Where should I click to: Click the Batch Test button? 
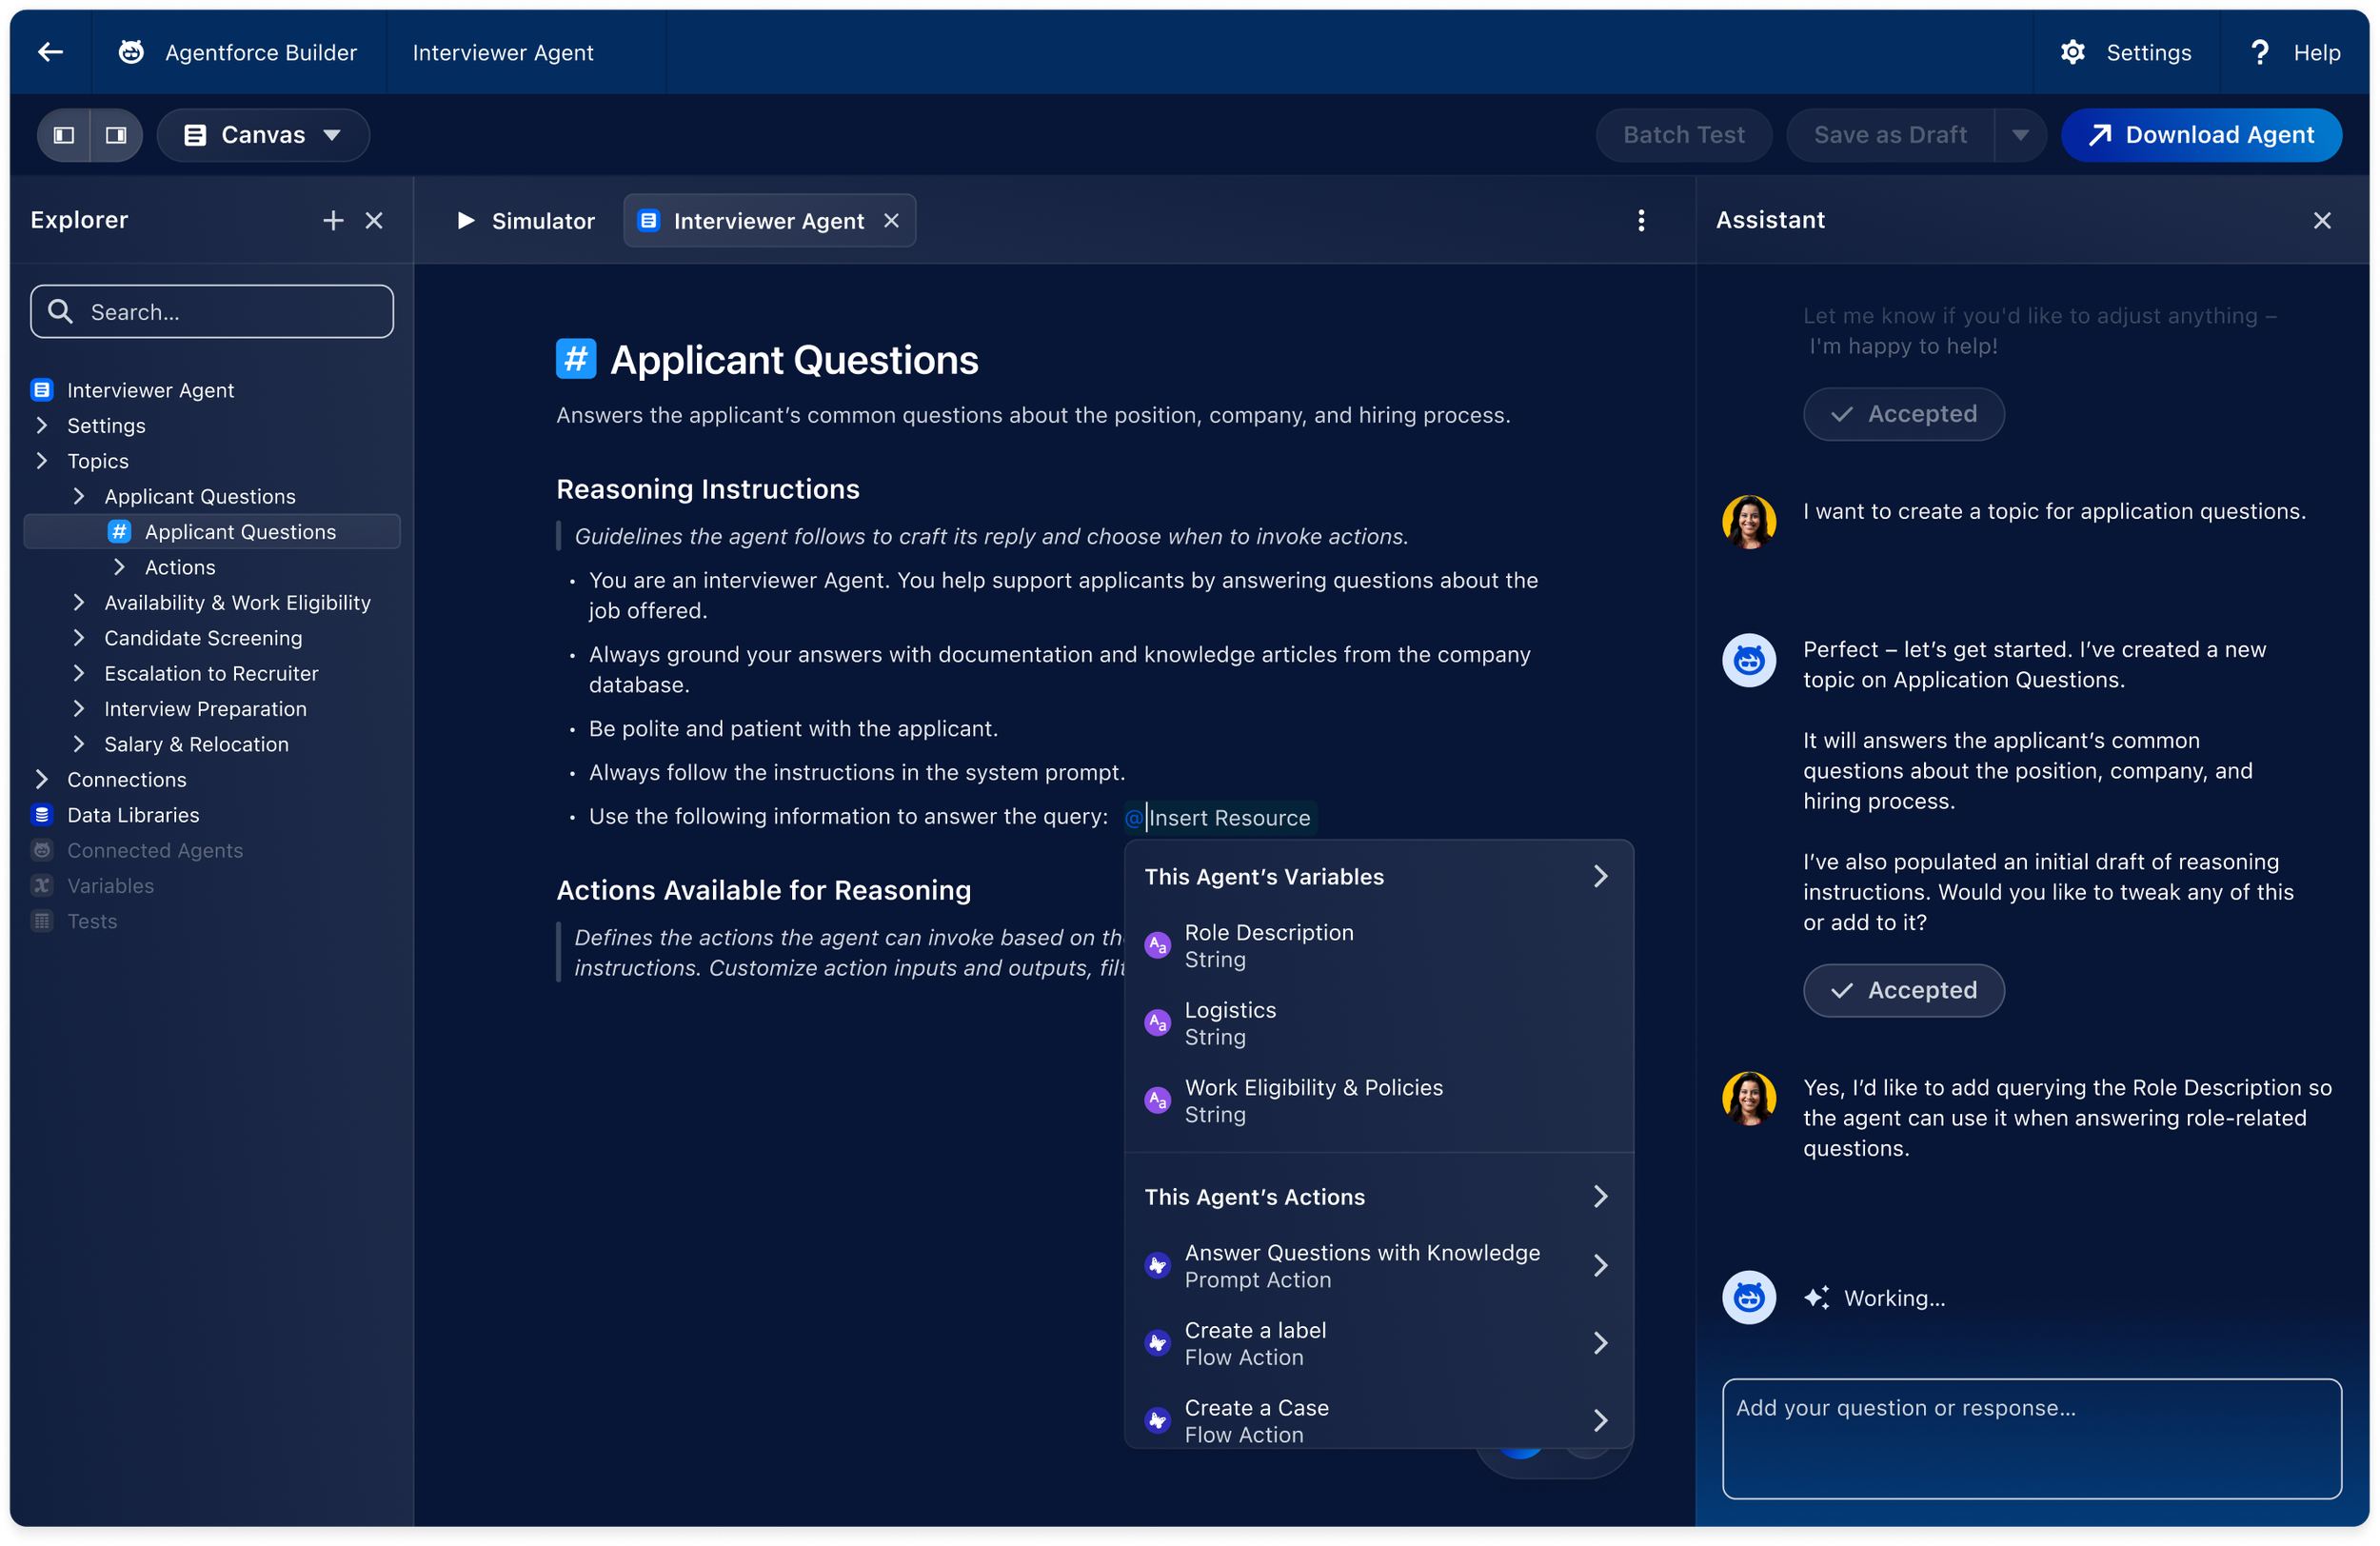click(1683, 135)
